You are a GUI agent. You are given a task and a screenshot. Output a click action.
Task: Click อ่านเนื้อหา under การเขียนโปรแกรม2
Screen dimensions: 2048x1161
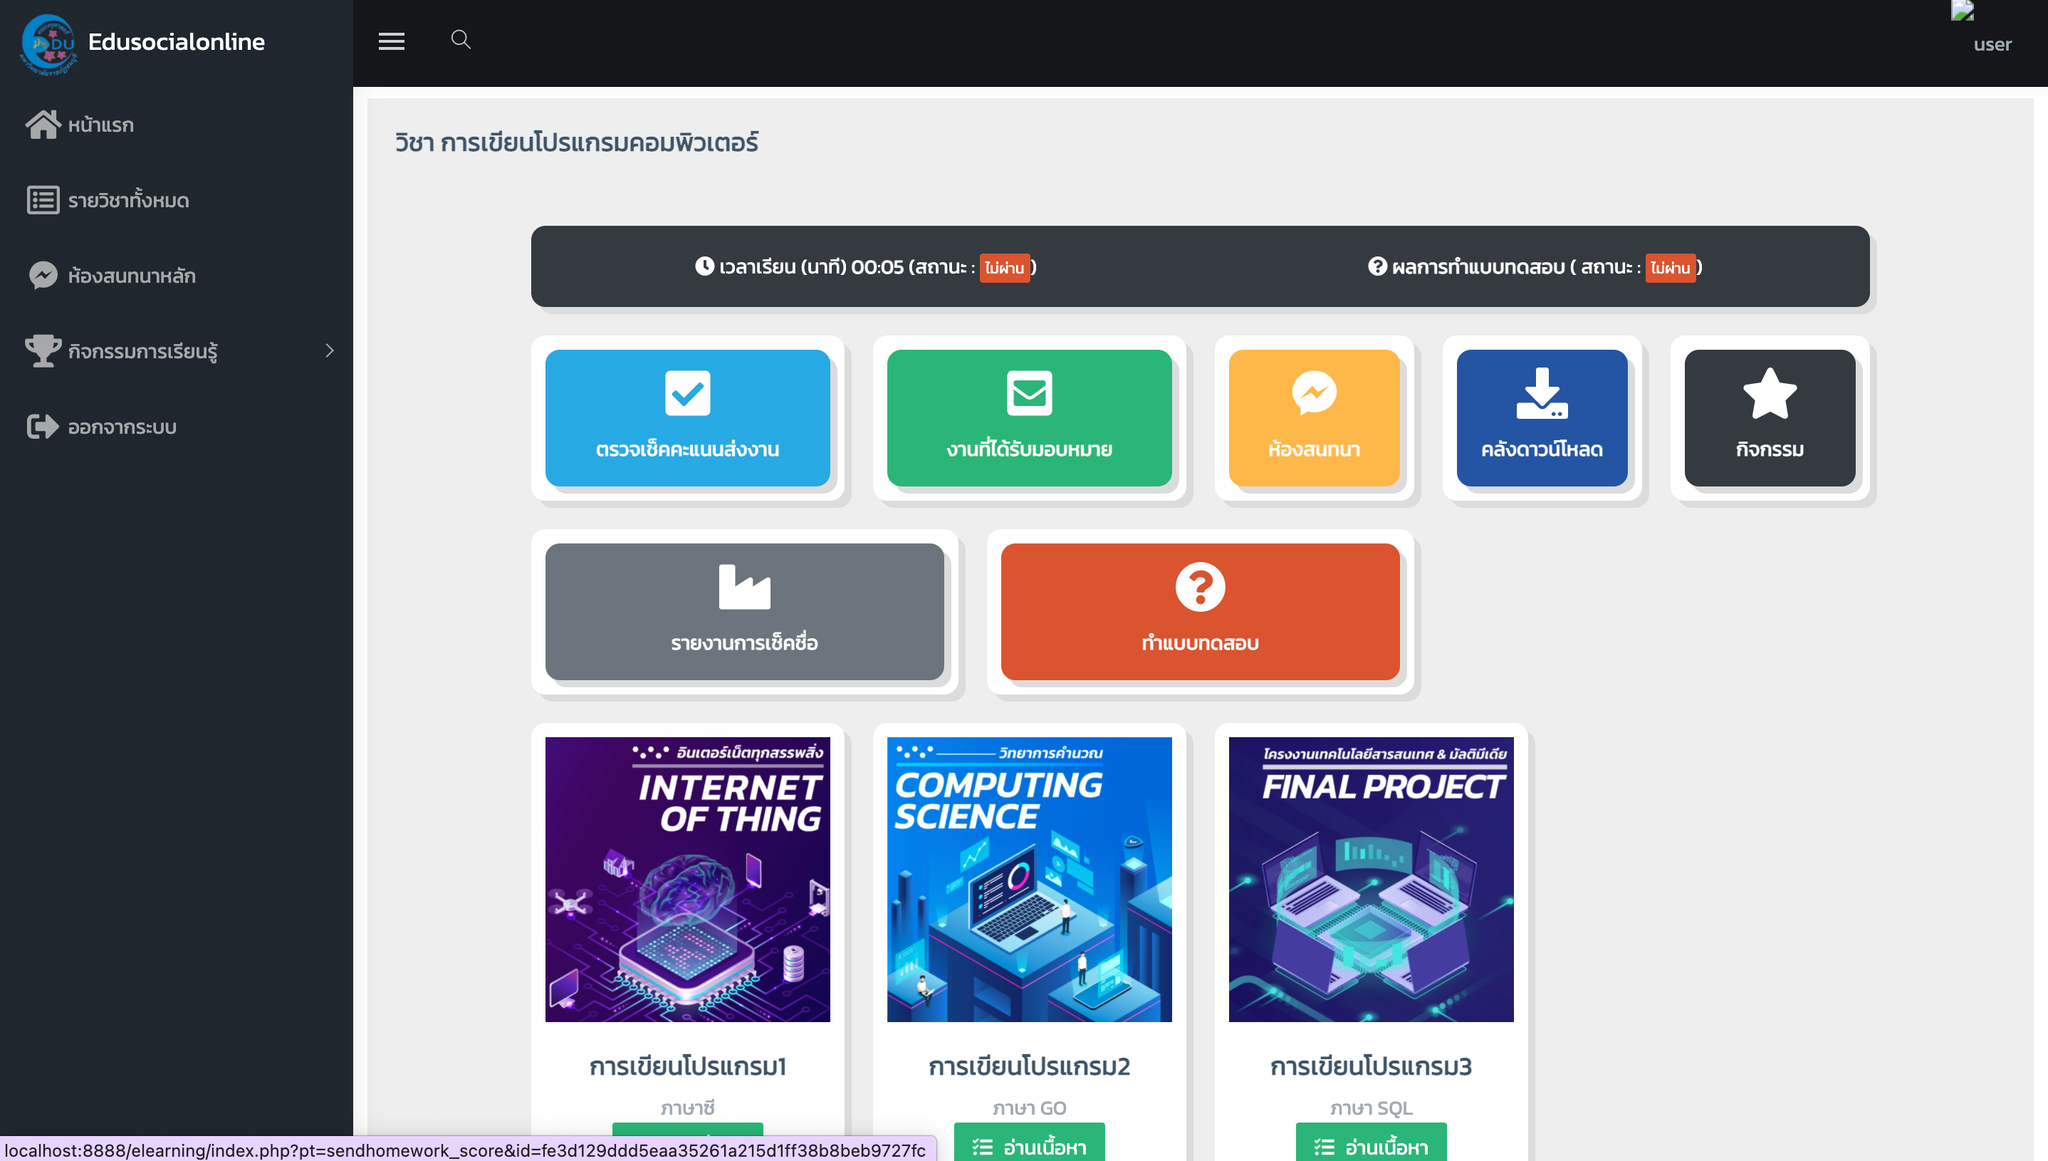[x=1029, y=1143]
